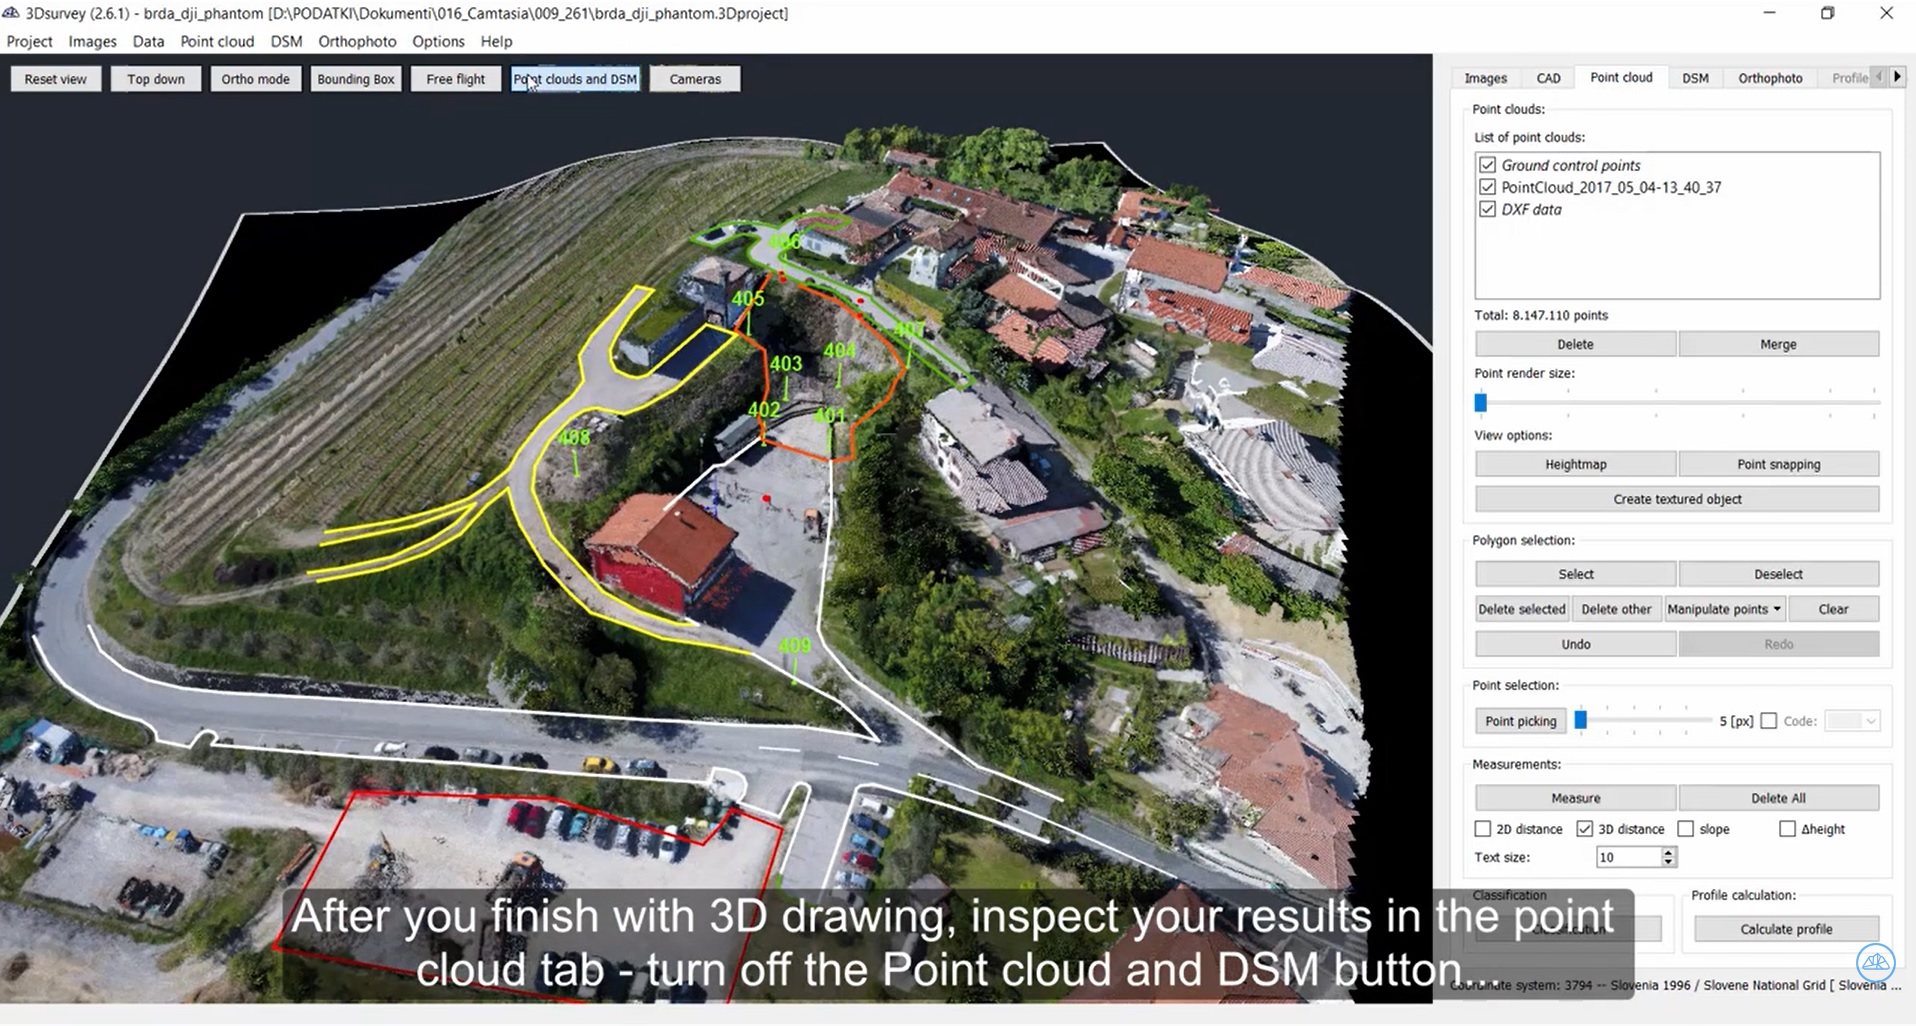Increase Text size using the spinner arrow
The width and height of the screenshot is (1916, 1026).
pyautogui.click(x=1667, y=852)
